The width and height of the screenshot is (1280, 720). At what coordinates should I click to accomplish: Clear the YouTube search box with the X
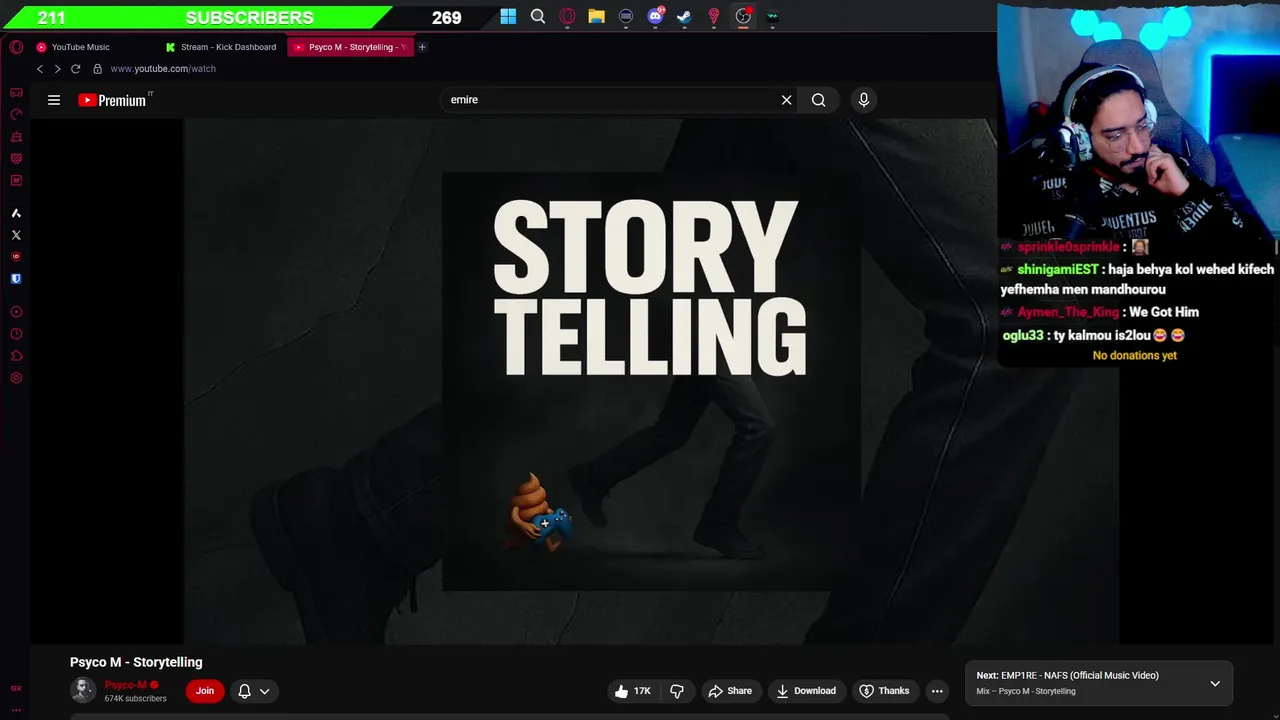(786, 100)
